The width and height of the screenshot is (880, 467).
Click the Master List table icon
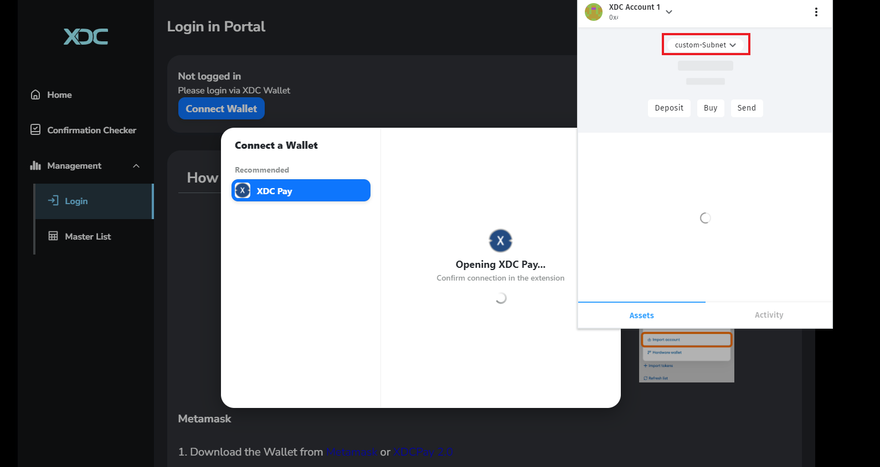[x=53, y=237]
